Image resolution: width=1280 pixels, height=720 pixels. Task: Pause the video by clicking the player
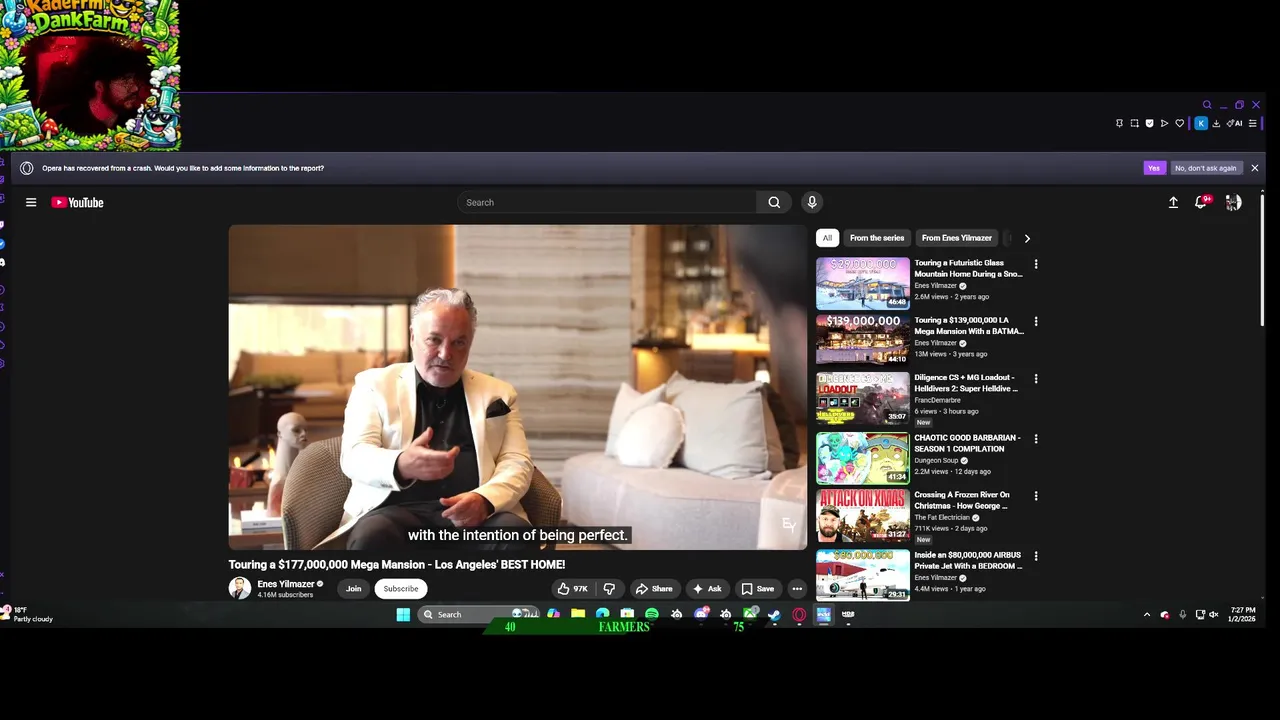pyautogui.click(x=518, y=387)
